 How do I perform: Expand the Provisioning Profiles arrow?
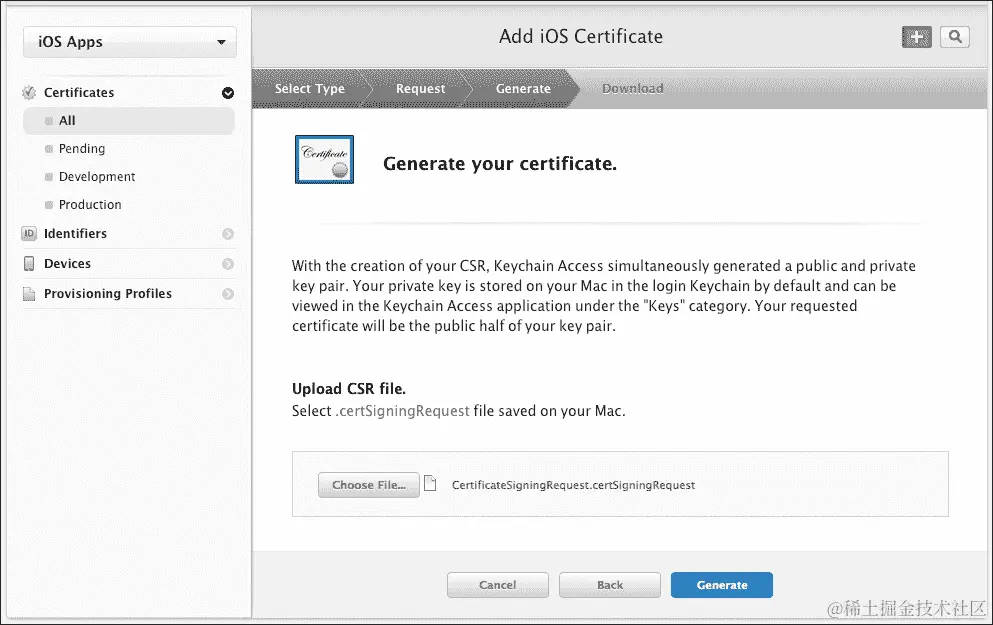tap(228, 294)
